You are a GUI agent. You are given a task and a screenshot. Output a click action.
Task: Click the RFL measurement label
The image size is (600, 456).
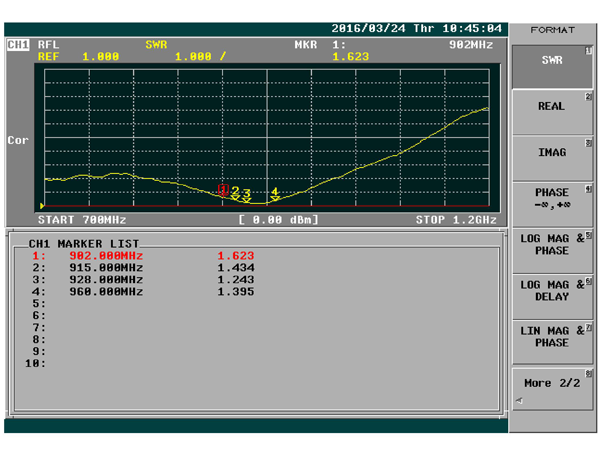[48, 45]
